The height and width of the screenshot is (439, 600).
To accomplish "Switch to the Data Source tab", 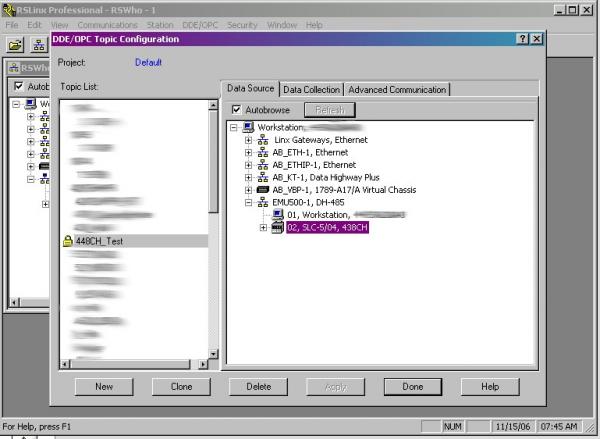I will click(x=251, y=88).
